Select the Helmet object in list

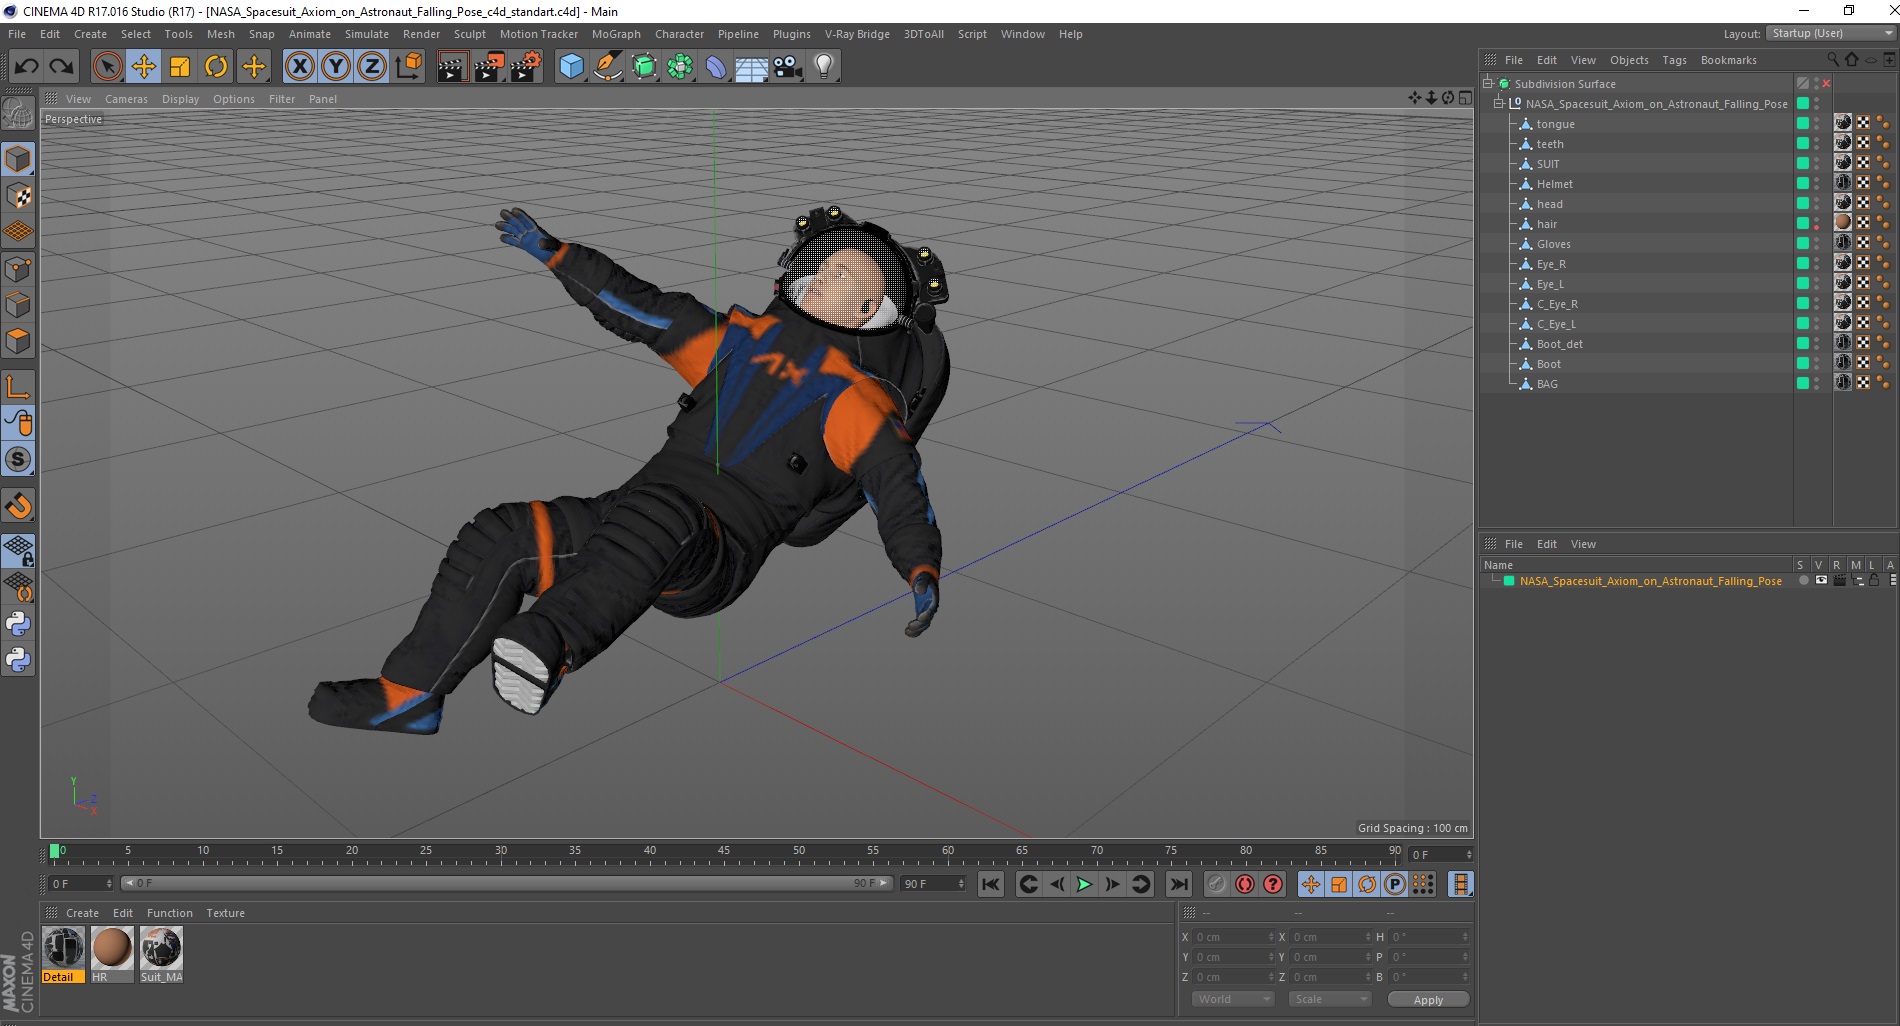tap(1554, 184)
